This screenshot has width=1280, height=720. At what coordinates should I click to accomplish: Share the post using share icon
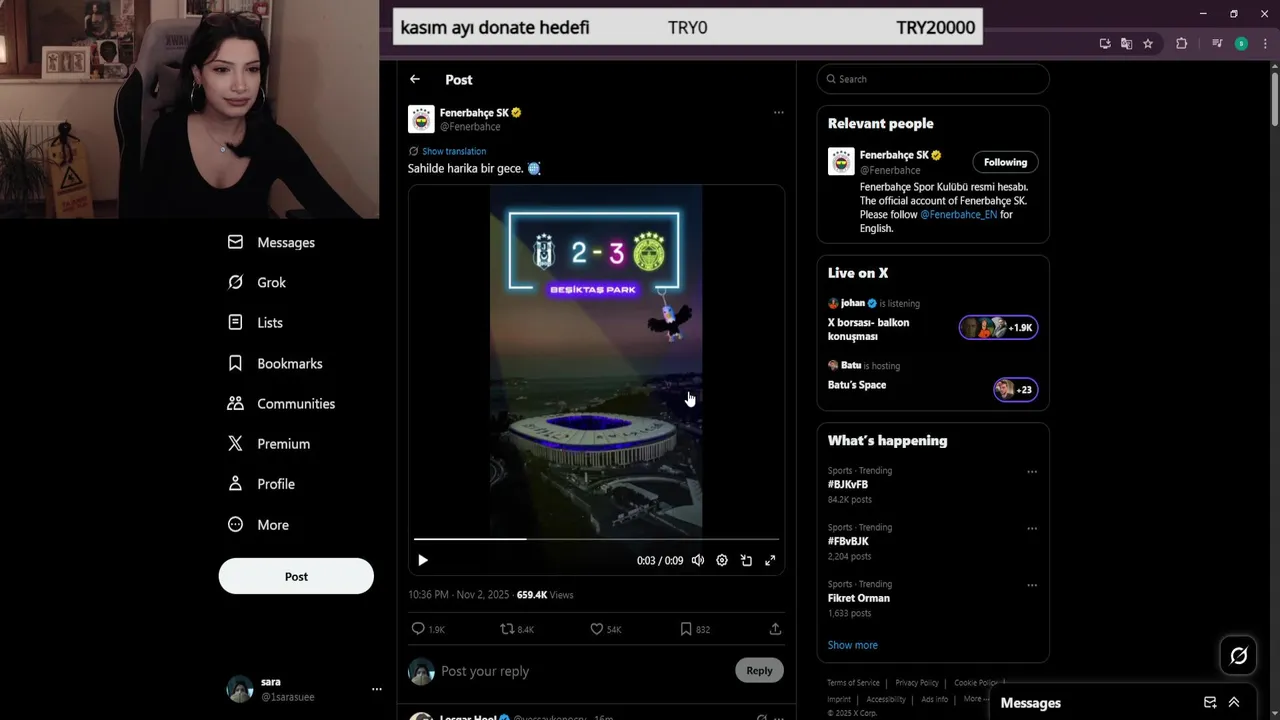[x=775, y=629]
